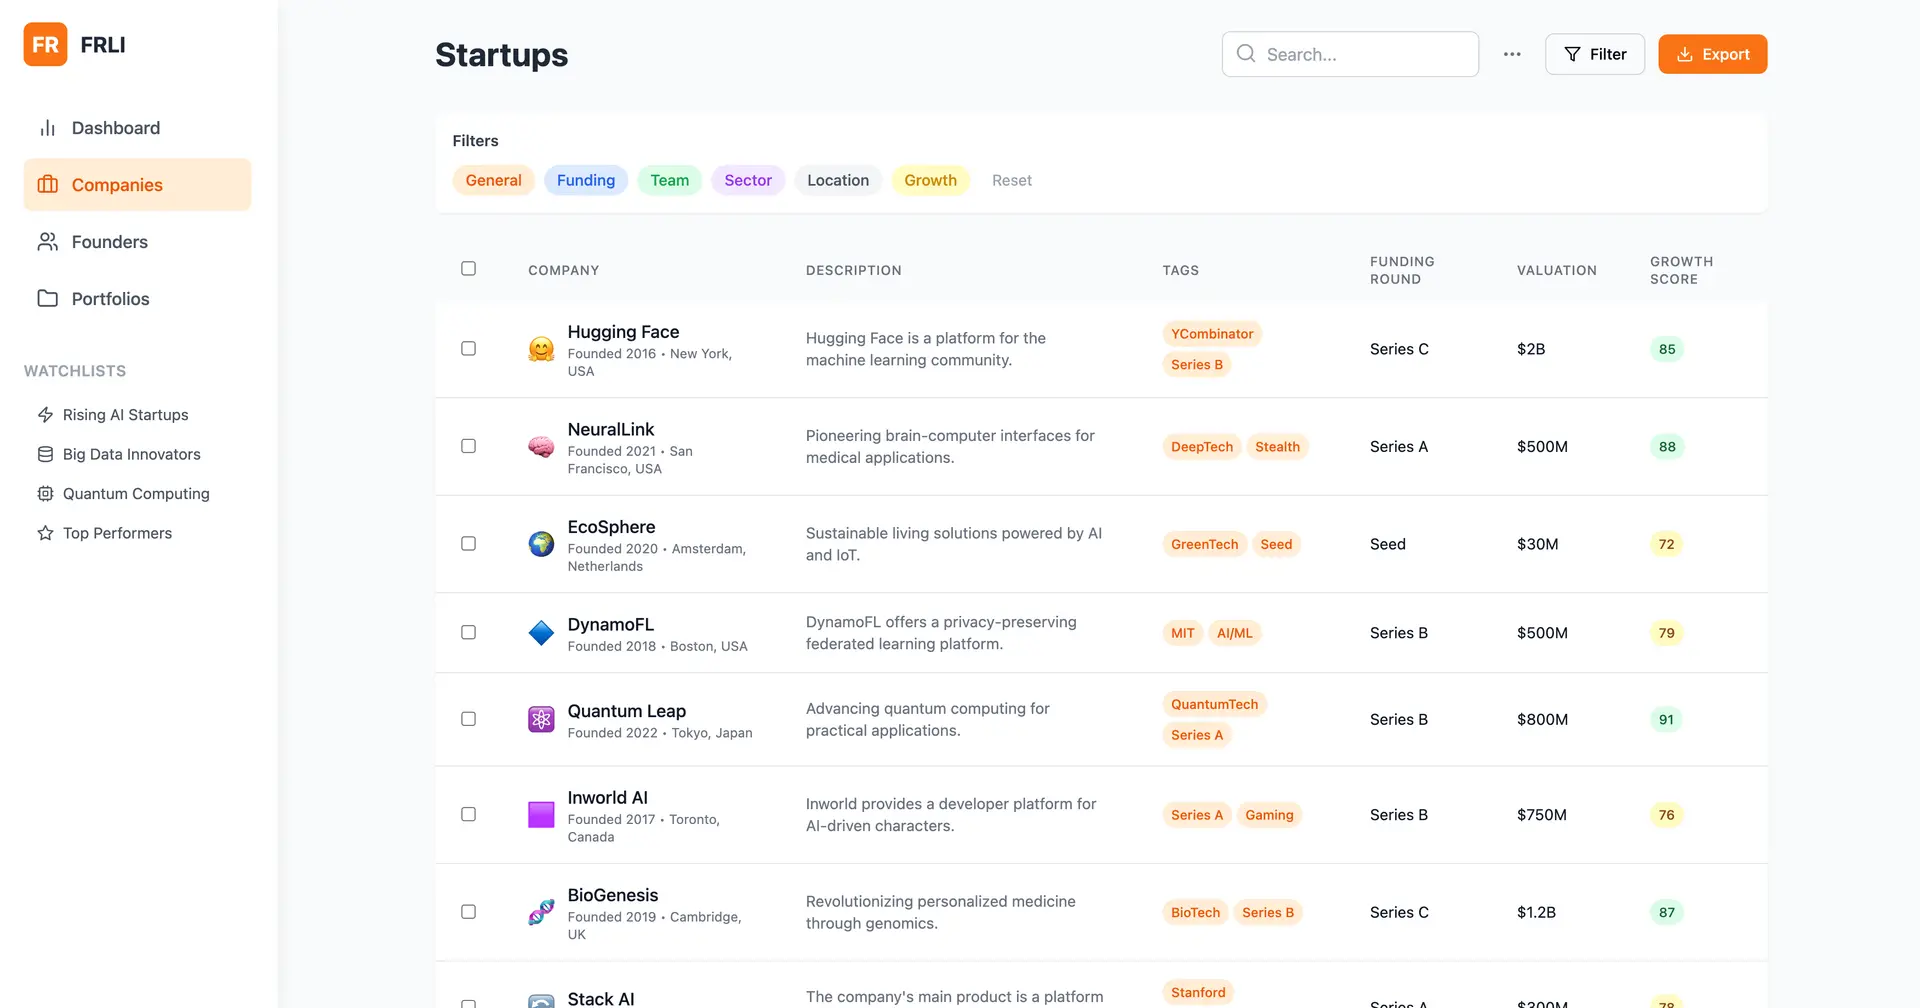Click the YCombinator tag

tap(1212, 334)
